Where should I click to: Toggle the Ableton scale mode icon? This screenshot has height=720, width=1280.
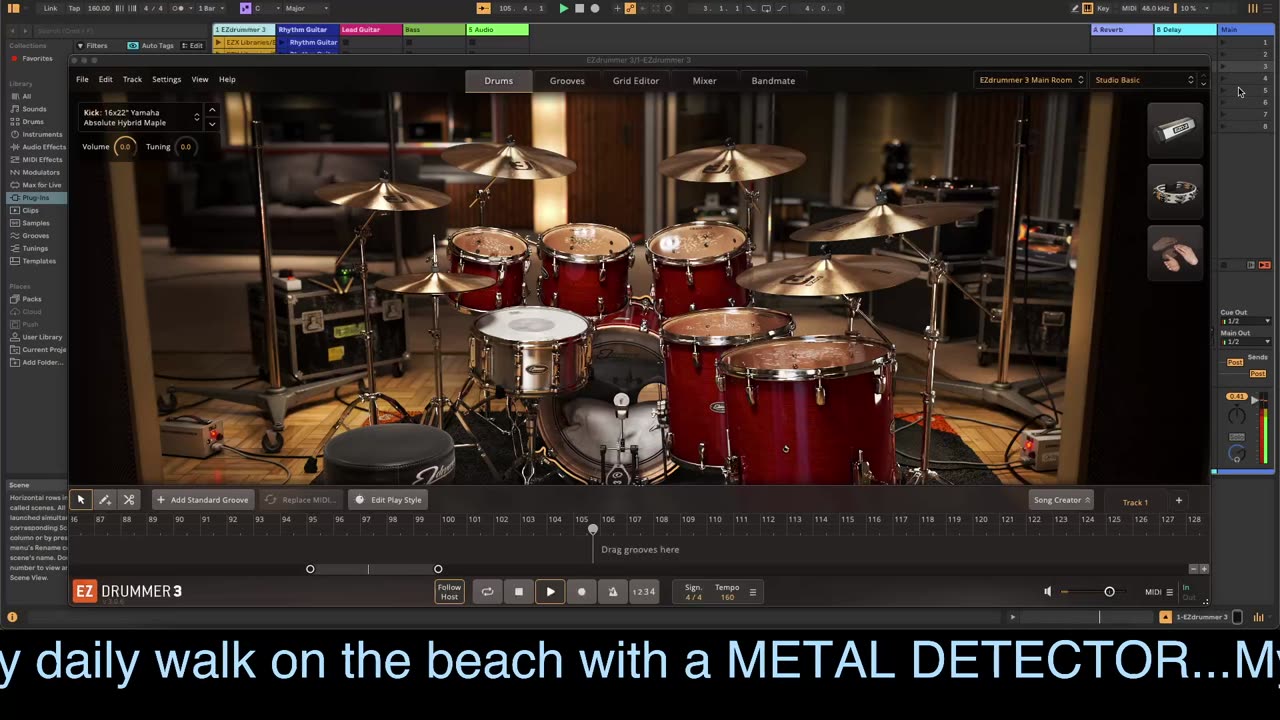click(x=245, y=8)
